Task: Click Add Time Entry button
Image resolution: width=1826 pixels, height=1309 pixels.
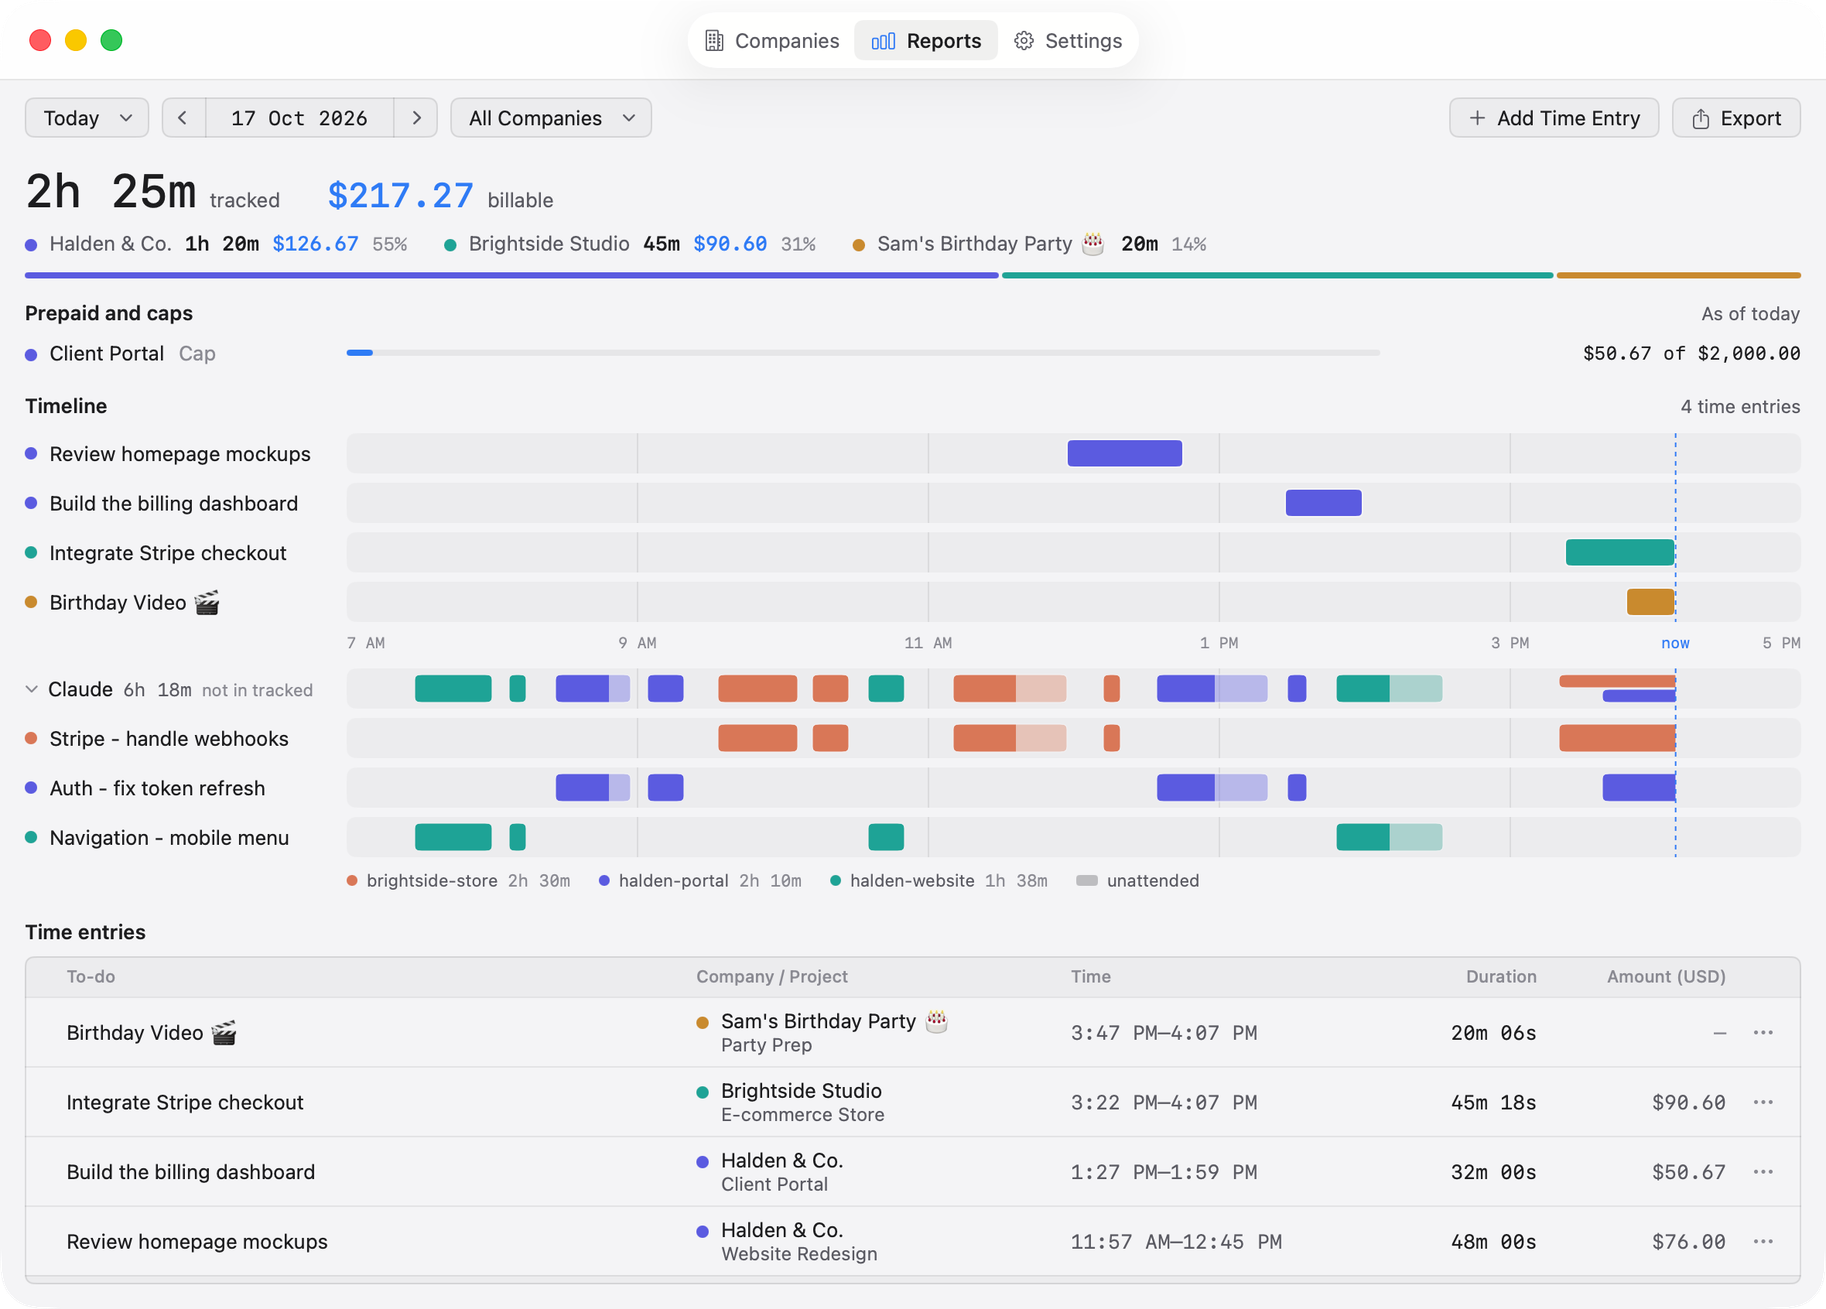Action: click(x=1554, y=118)
